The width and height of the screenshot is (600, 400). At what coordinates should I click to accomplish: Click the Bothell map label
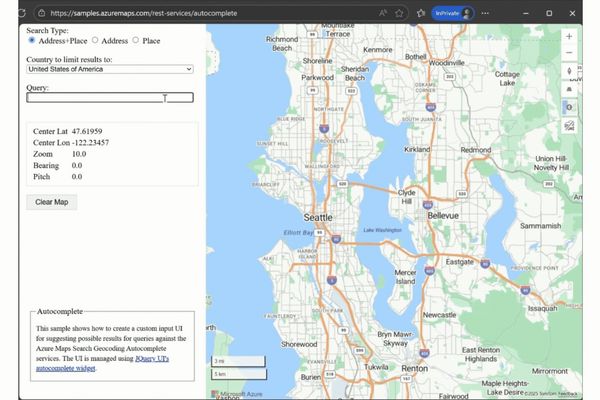[416, 57]
